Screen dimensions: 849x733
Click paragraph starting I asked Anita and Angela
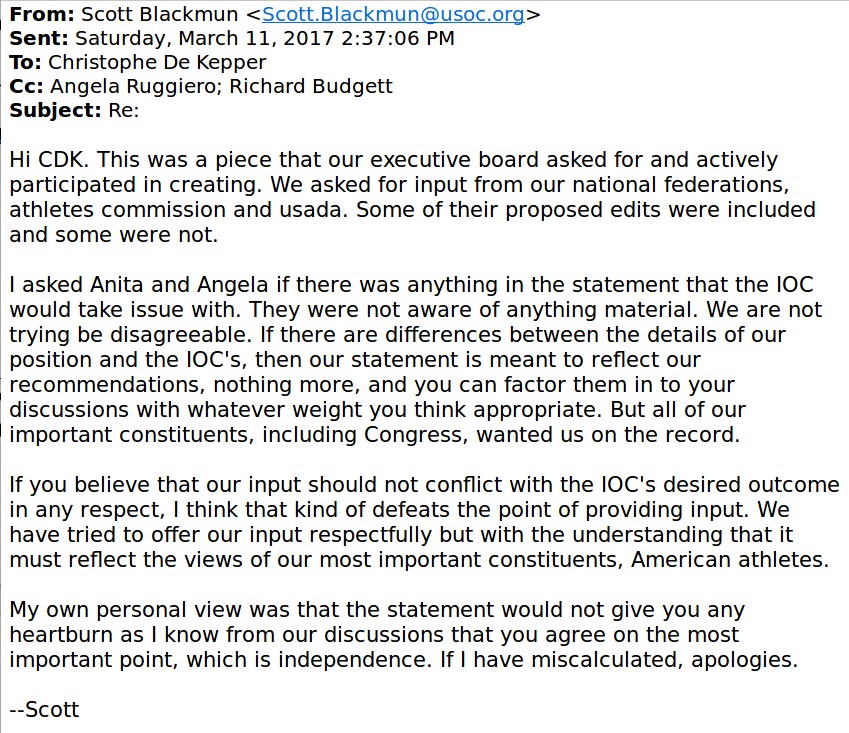pyautogui.click(x=415, y=359)
